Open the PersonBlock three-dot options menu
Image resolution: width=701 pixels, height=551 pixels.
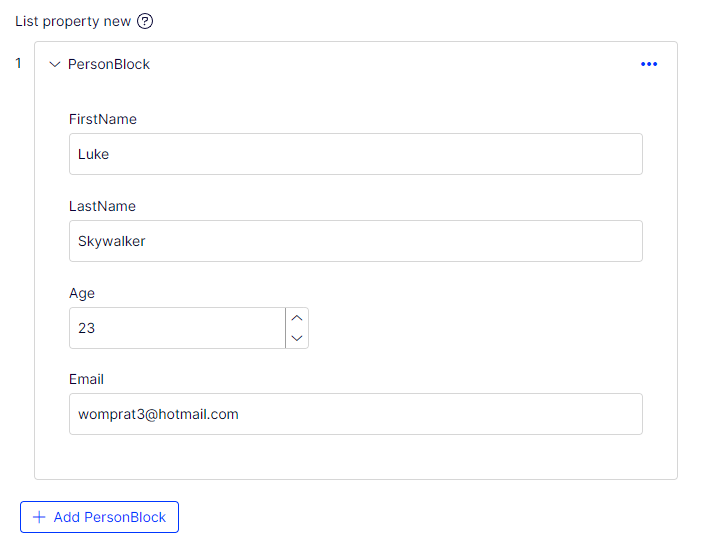tap(649, 64)
